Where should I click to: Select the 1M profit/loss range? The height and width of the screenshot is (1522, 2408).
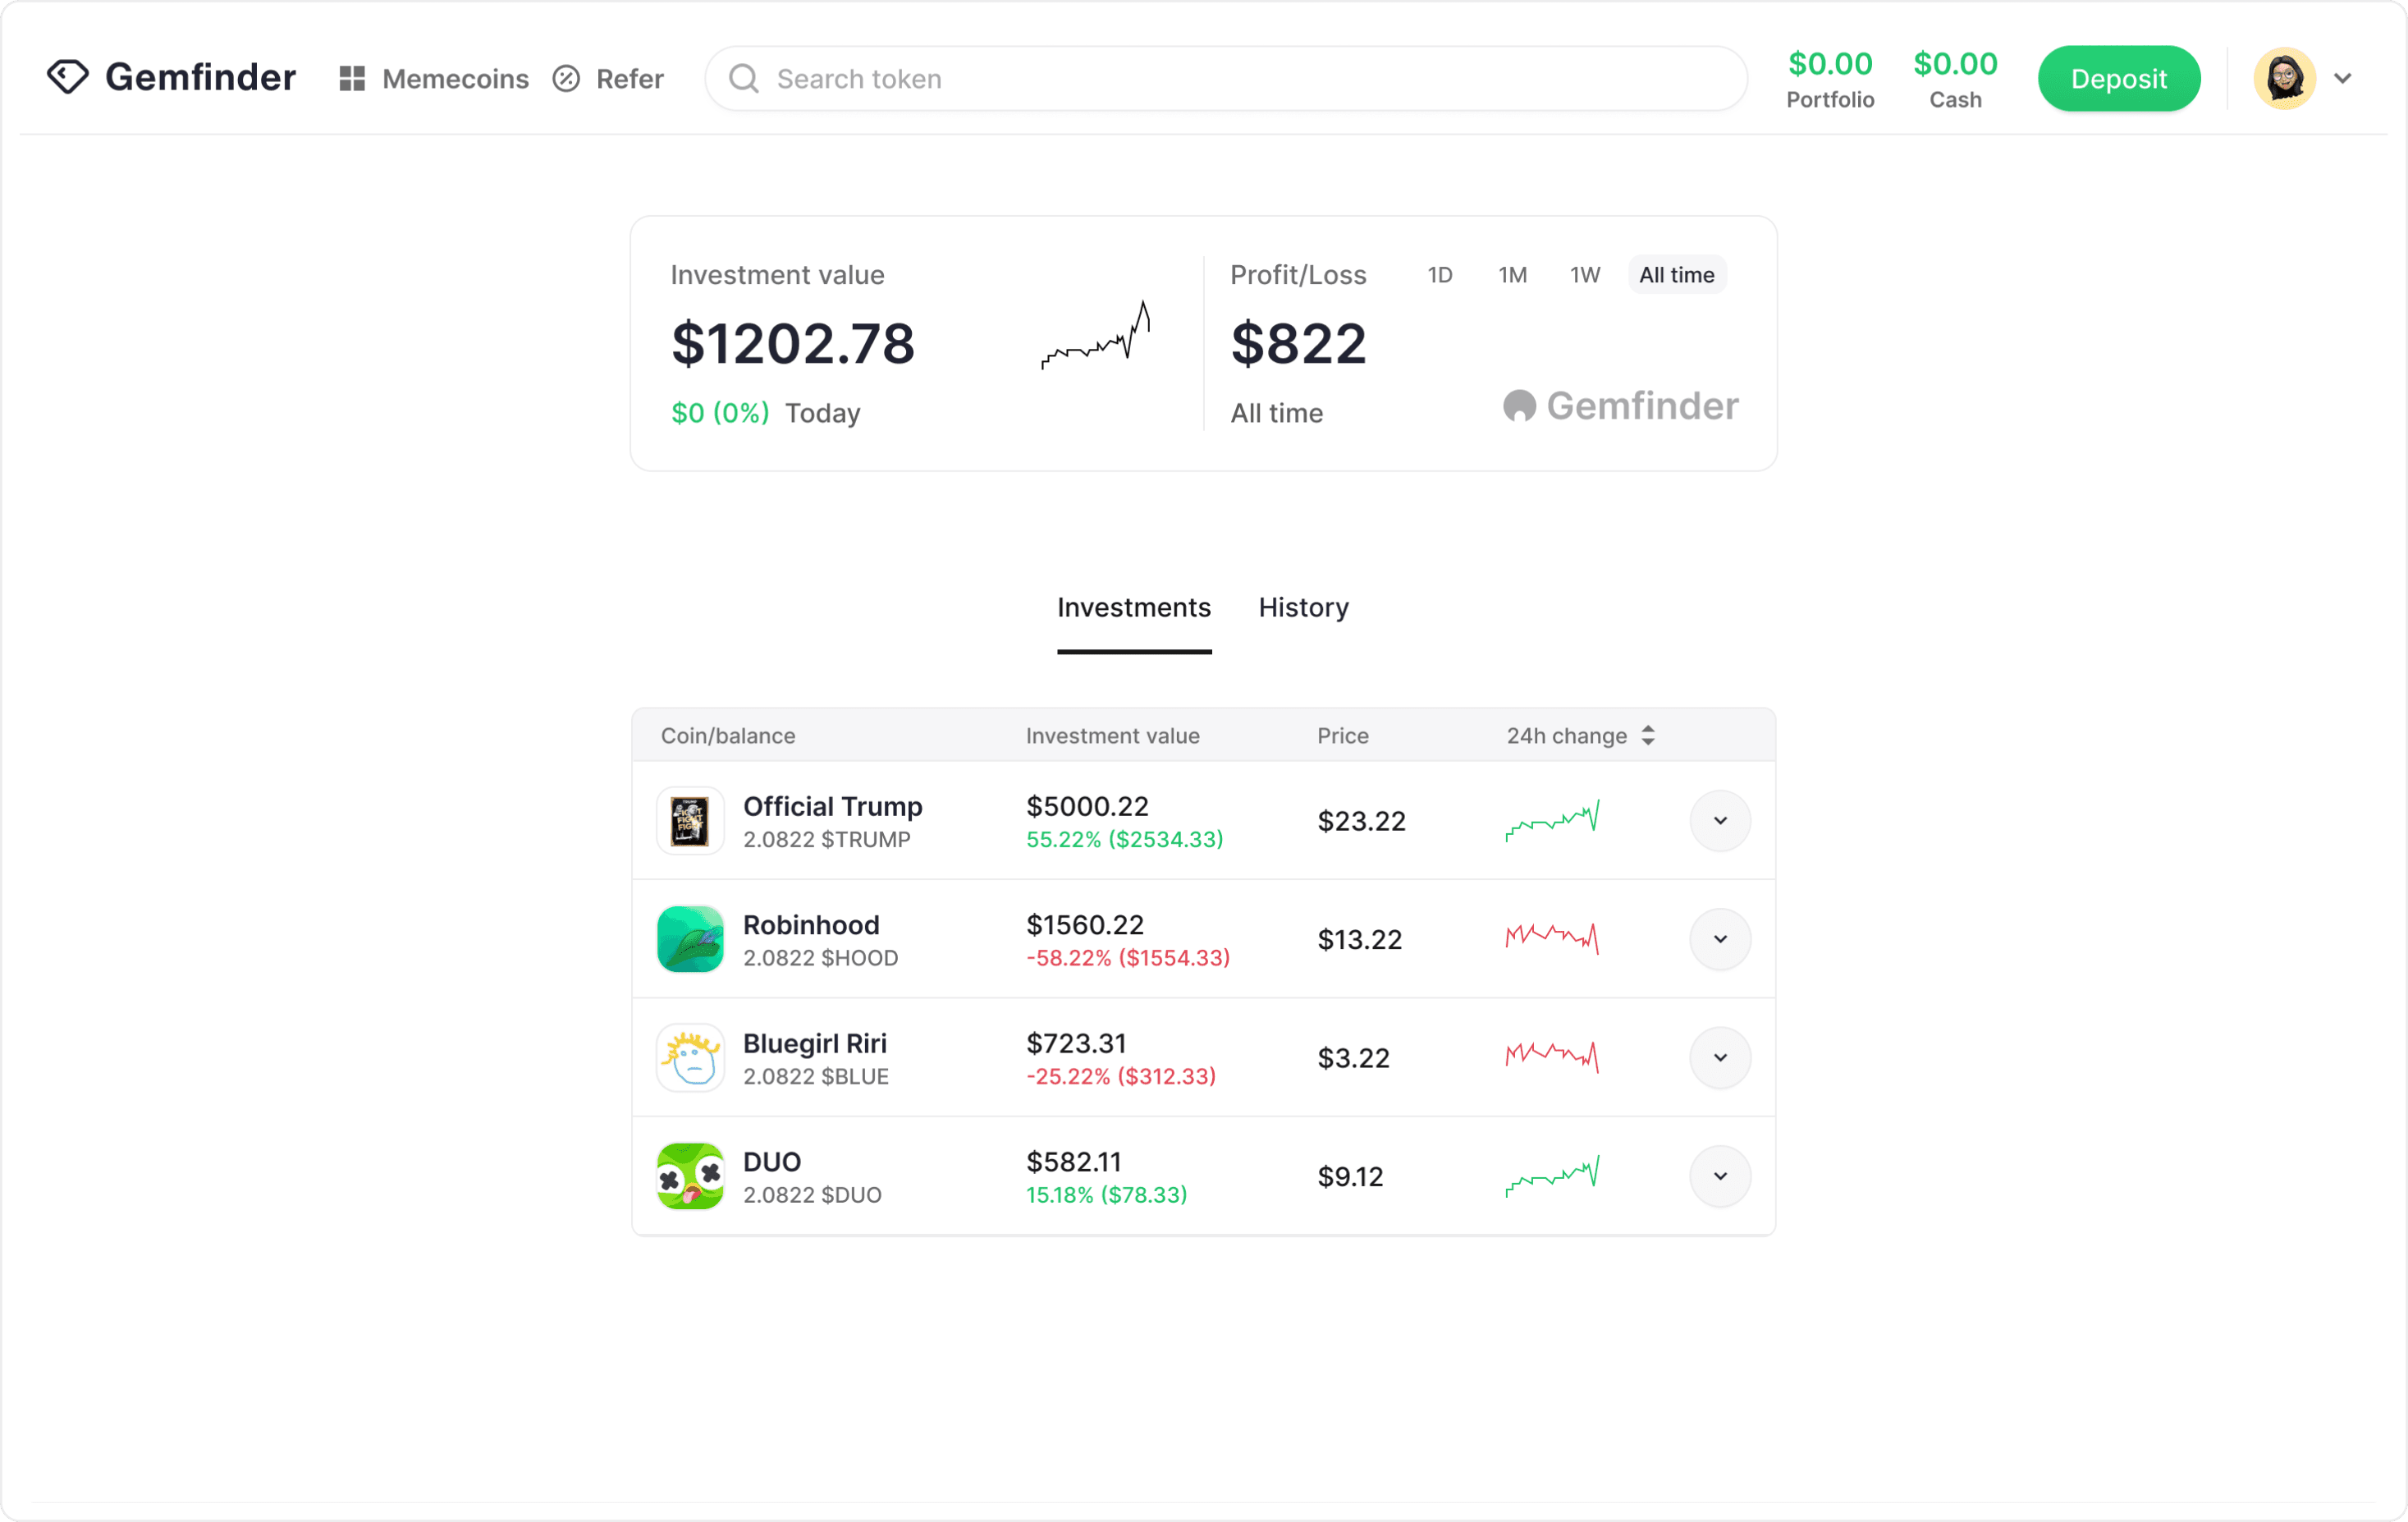coord(1512,275)
